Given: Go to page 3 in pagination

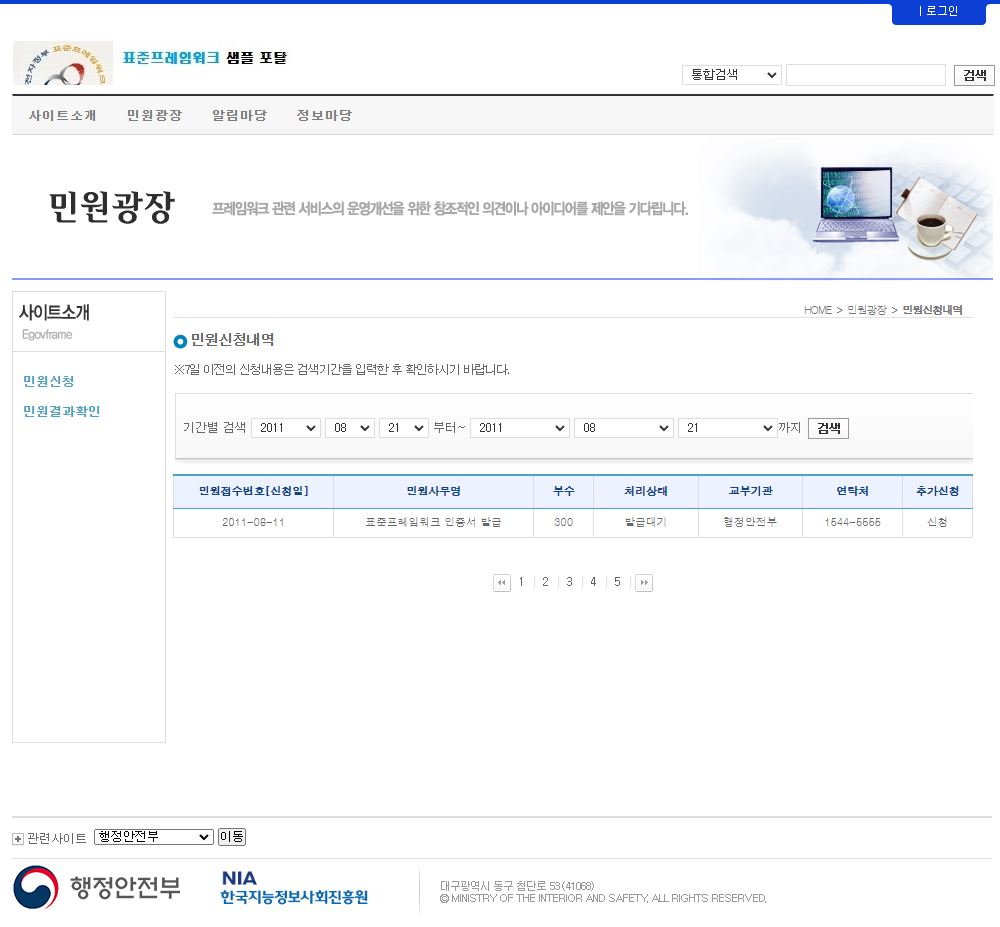Looking at the screenshot, I should click(x=569, y=582).
